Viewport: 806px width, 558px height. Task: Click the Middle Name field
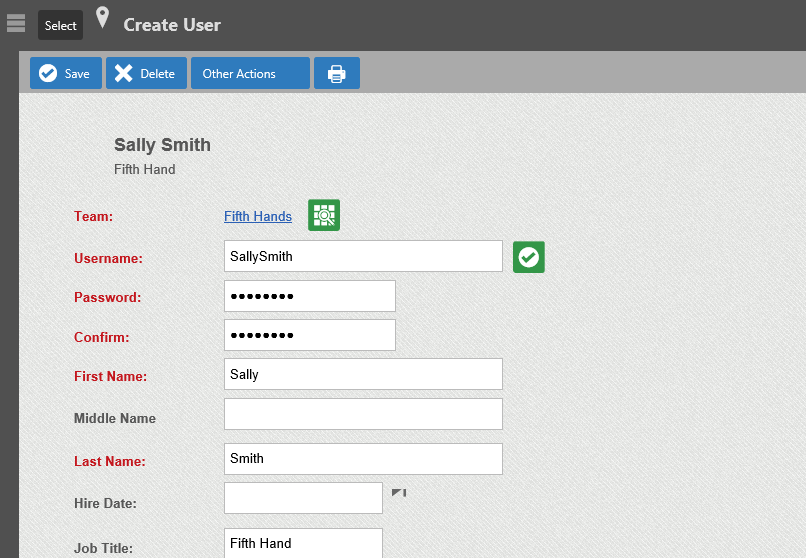click(363, 414)
